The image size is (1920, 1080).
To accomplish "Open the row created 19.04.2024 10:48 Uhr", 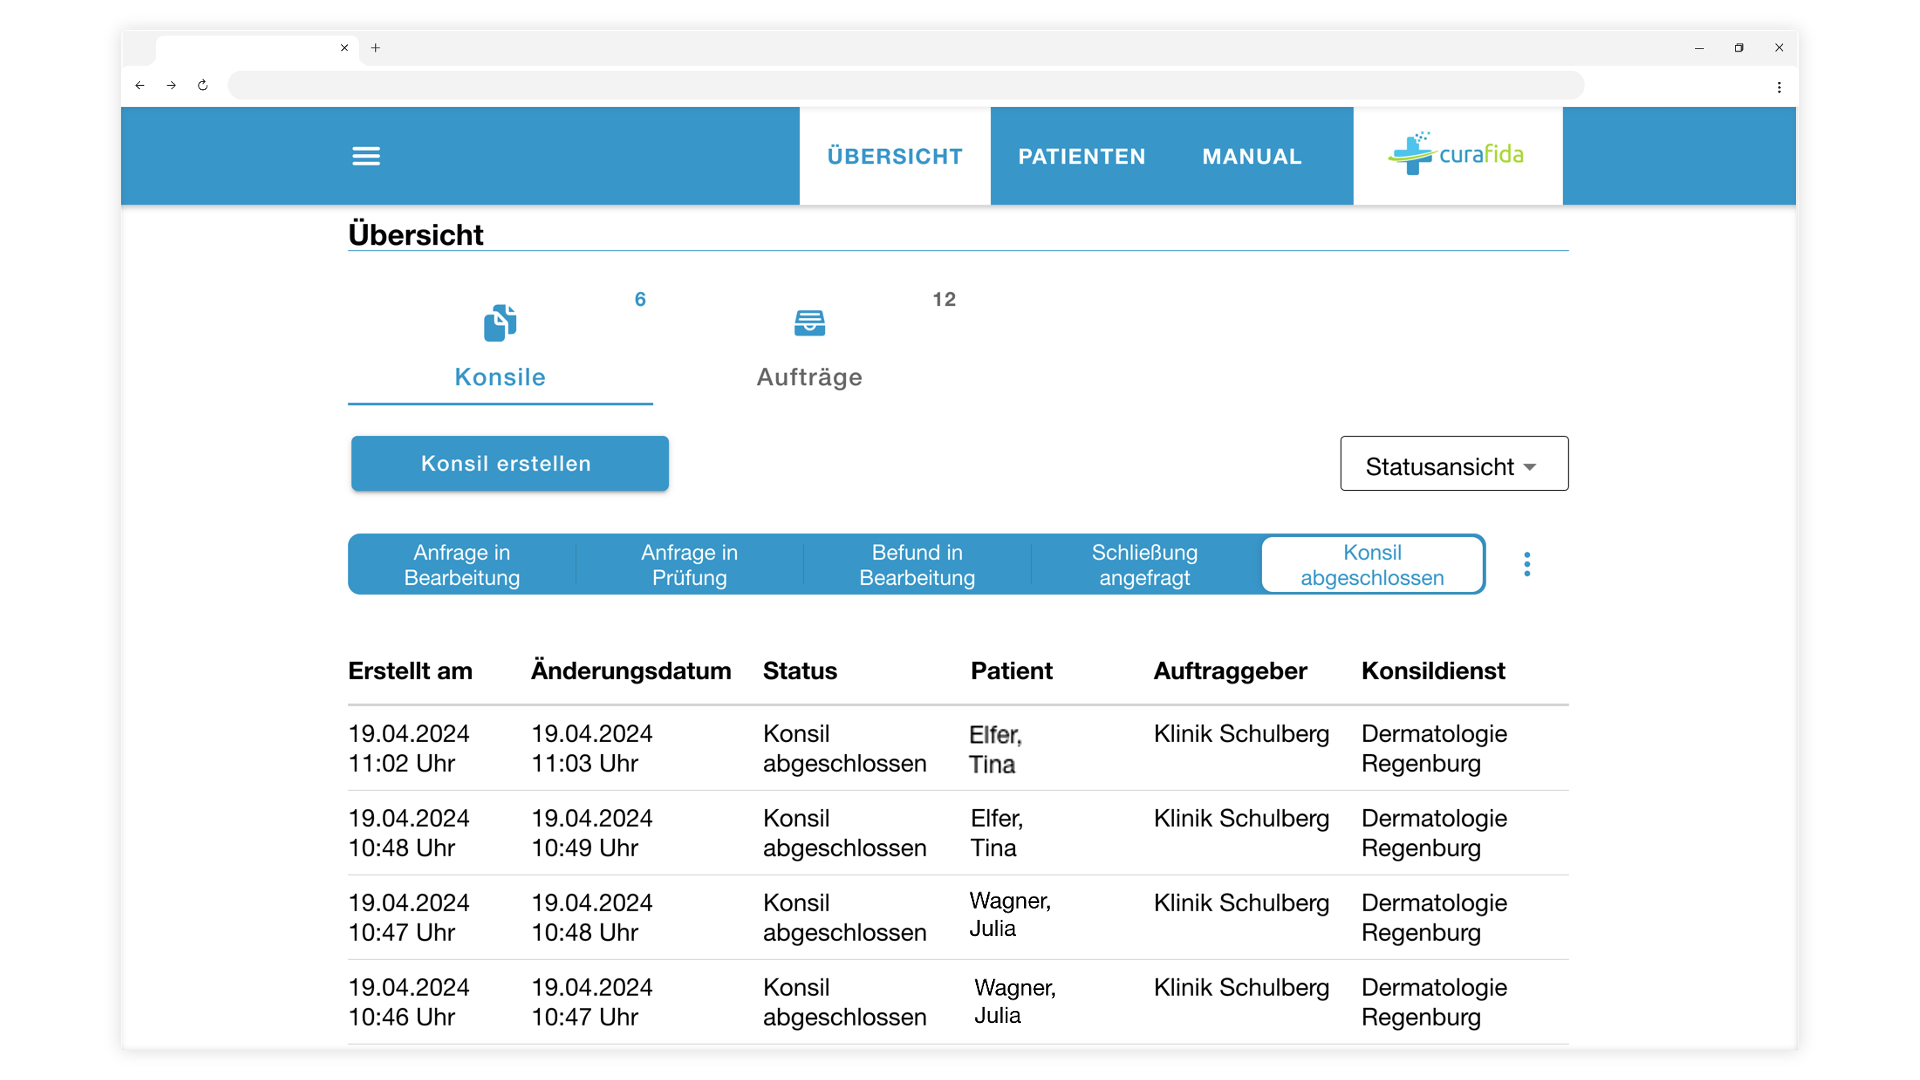I will click(x=958, y=833).
